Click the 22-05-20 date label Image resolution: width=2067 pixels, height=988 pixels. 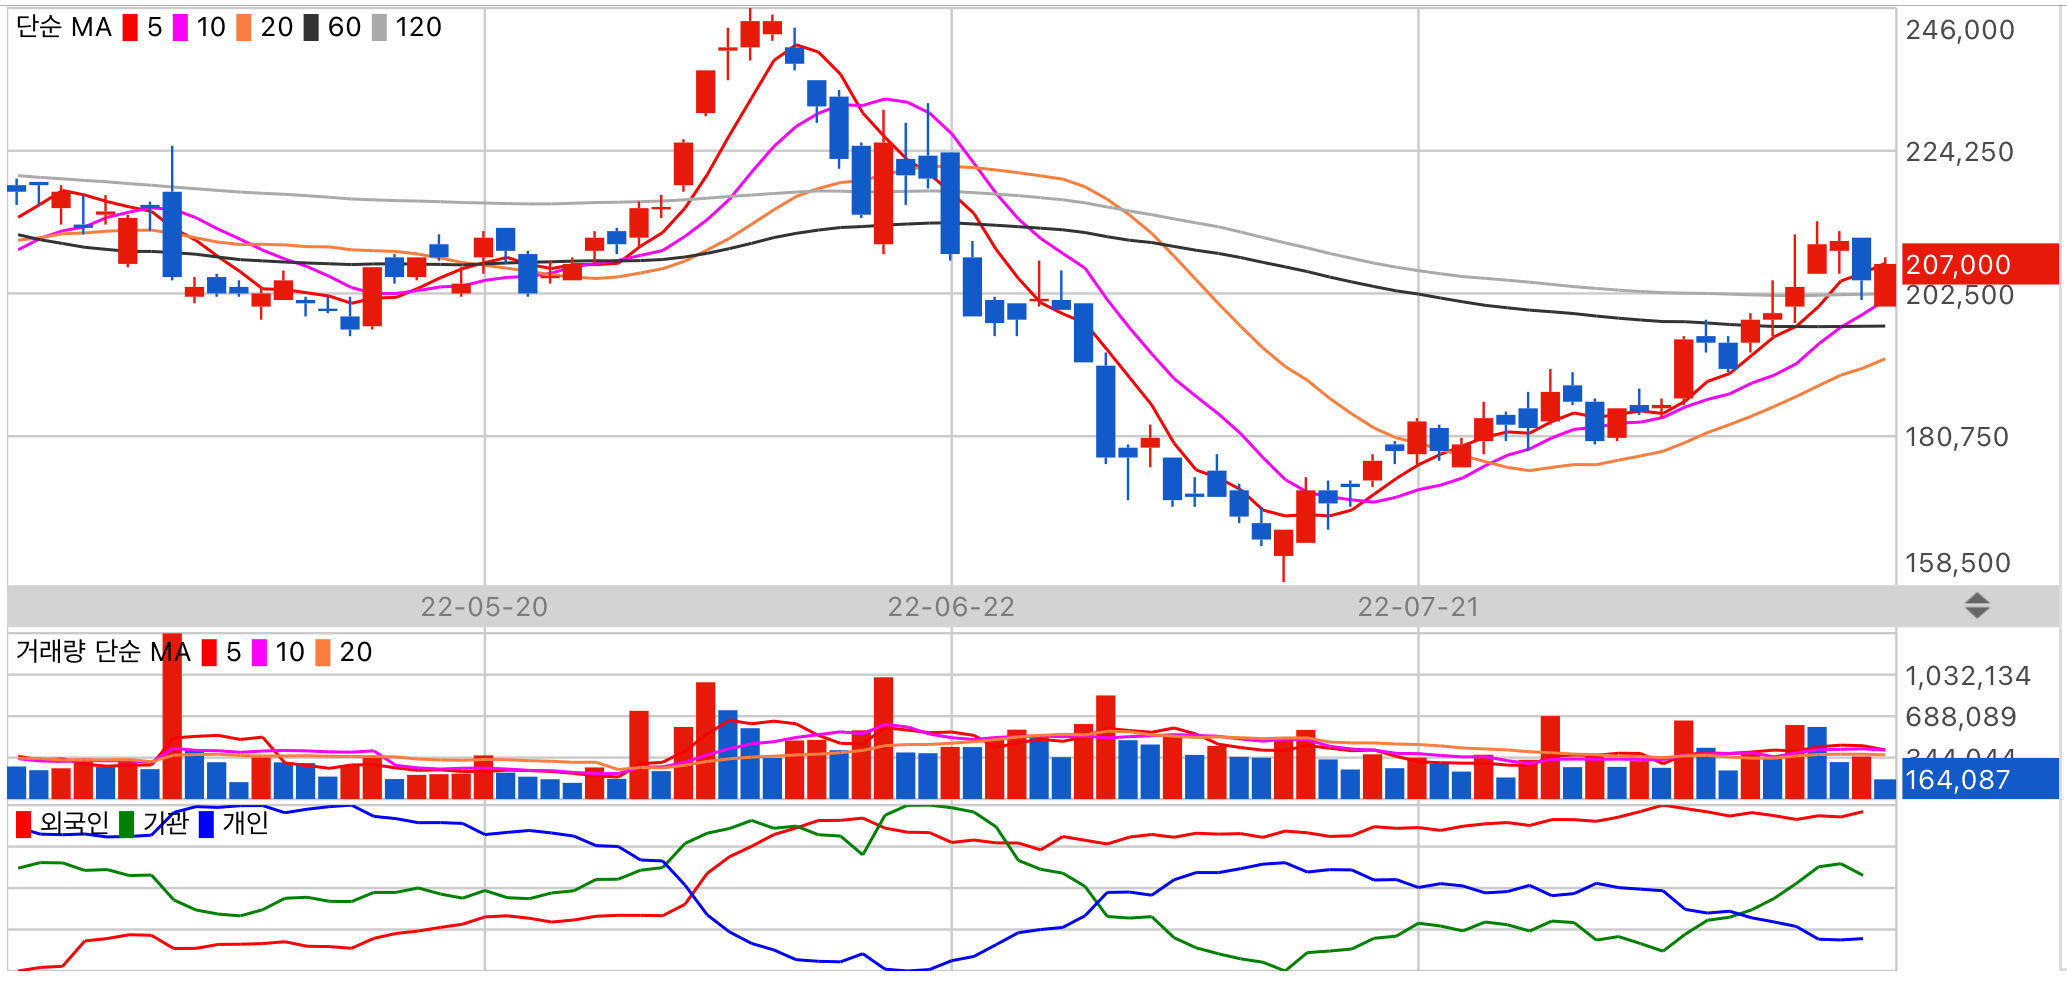click(484, 607)
